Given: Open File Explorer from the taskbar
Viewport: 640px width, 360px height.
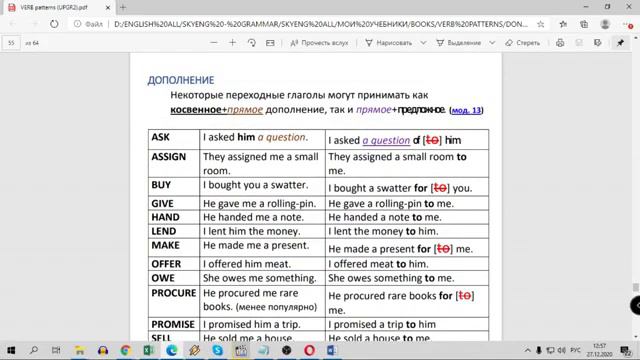Looking at the screenshot, I should [x=80, y=350].
